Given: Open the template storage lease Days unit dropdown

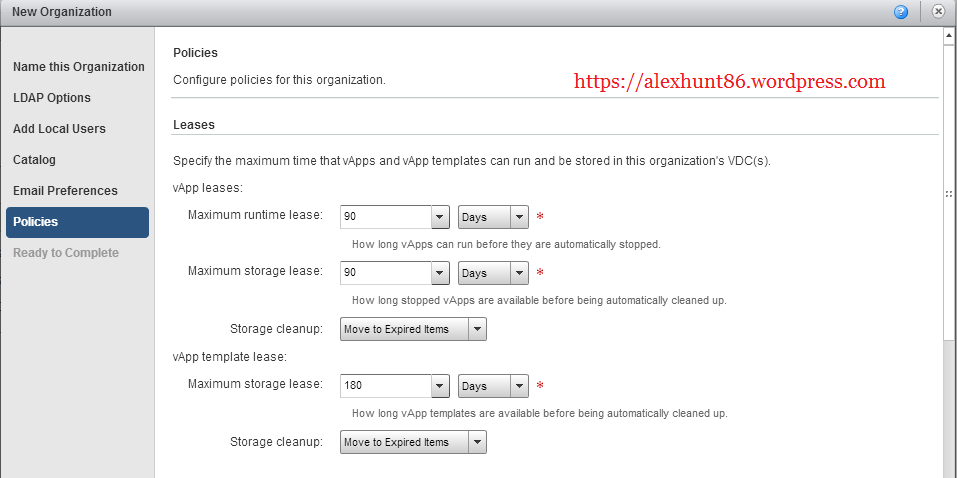Looking at the screenshot, I should pos(493,386).
